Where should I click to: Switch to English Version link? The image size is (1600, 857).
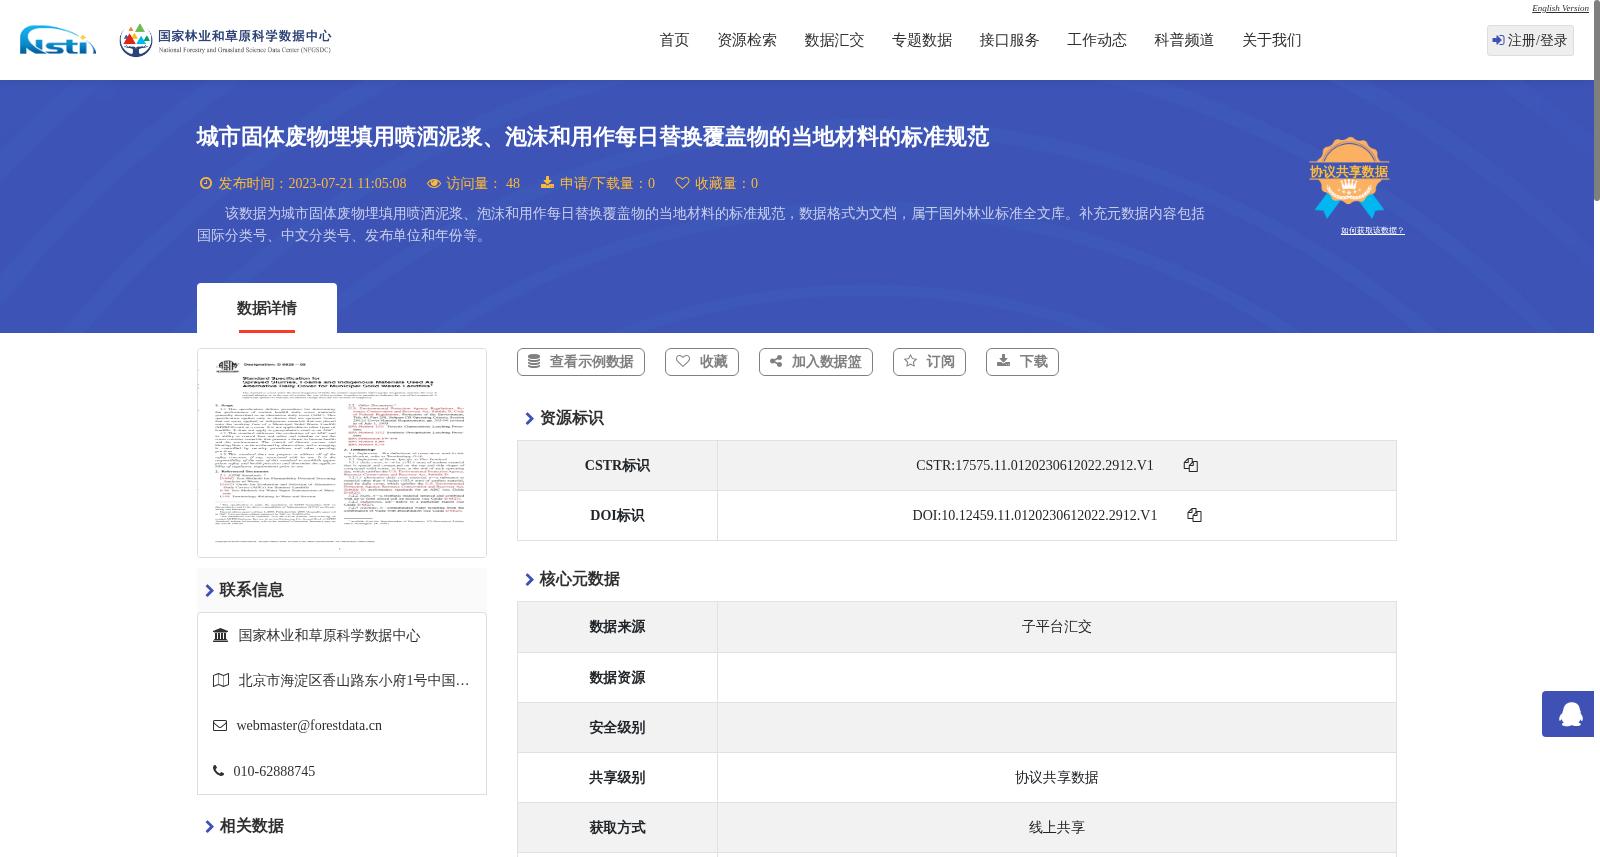coord(1560,8)
